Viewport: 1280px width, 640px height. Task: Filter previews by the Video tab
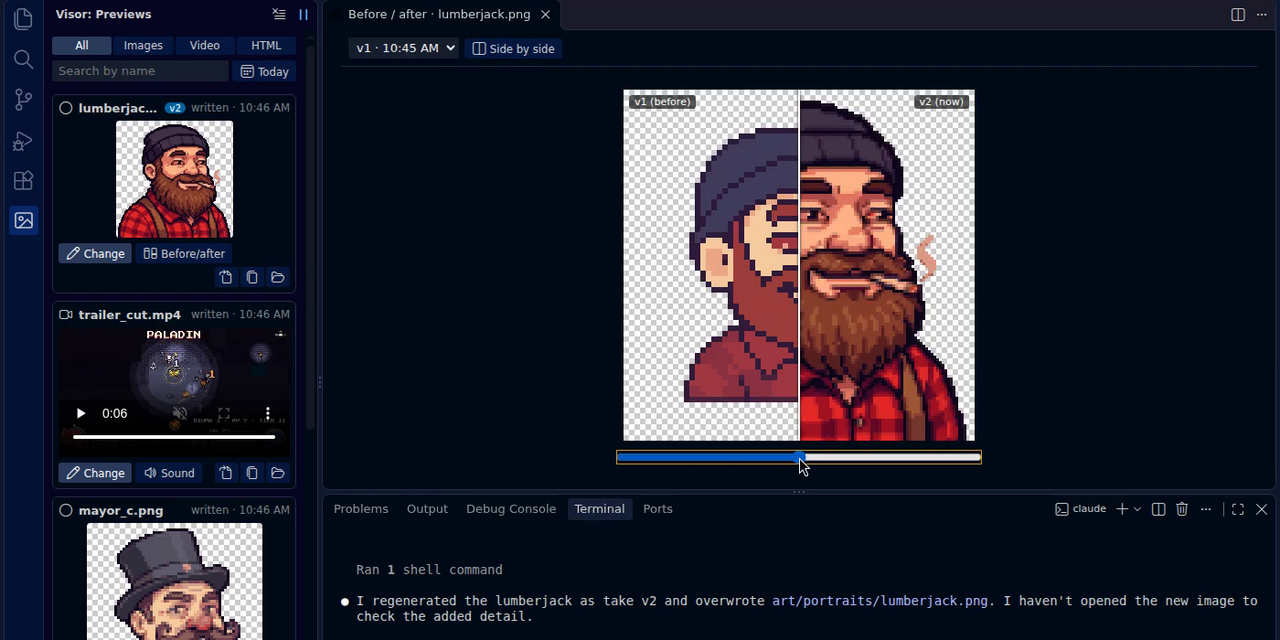pyautogui.click(x=205, y=45)
